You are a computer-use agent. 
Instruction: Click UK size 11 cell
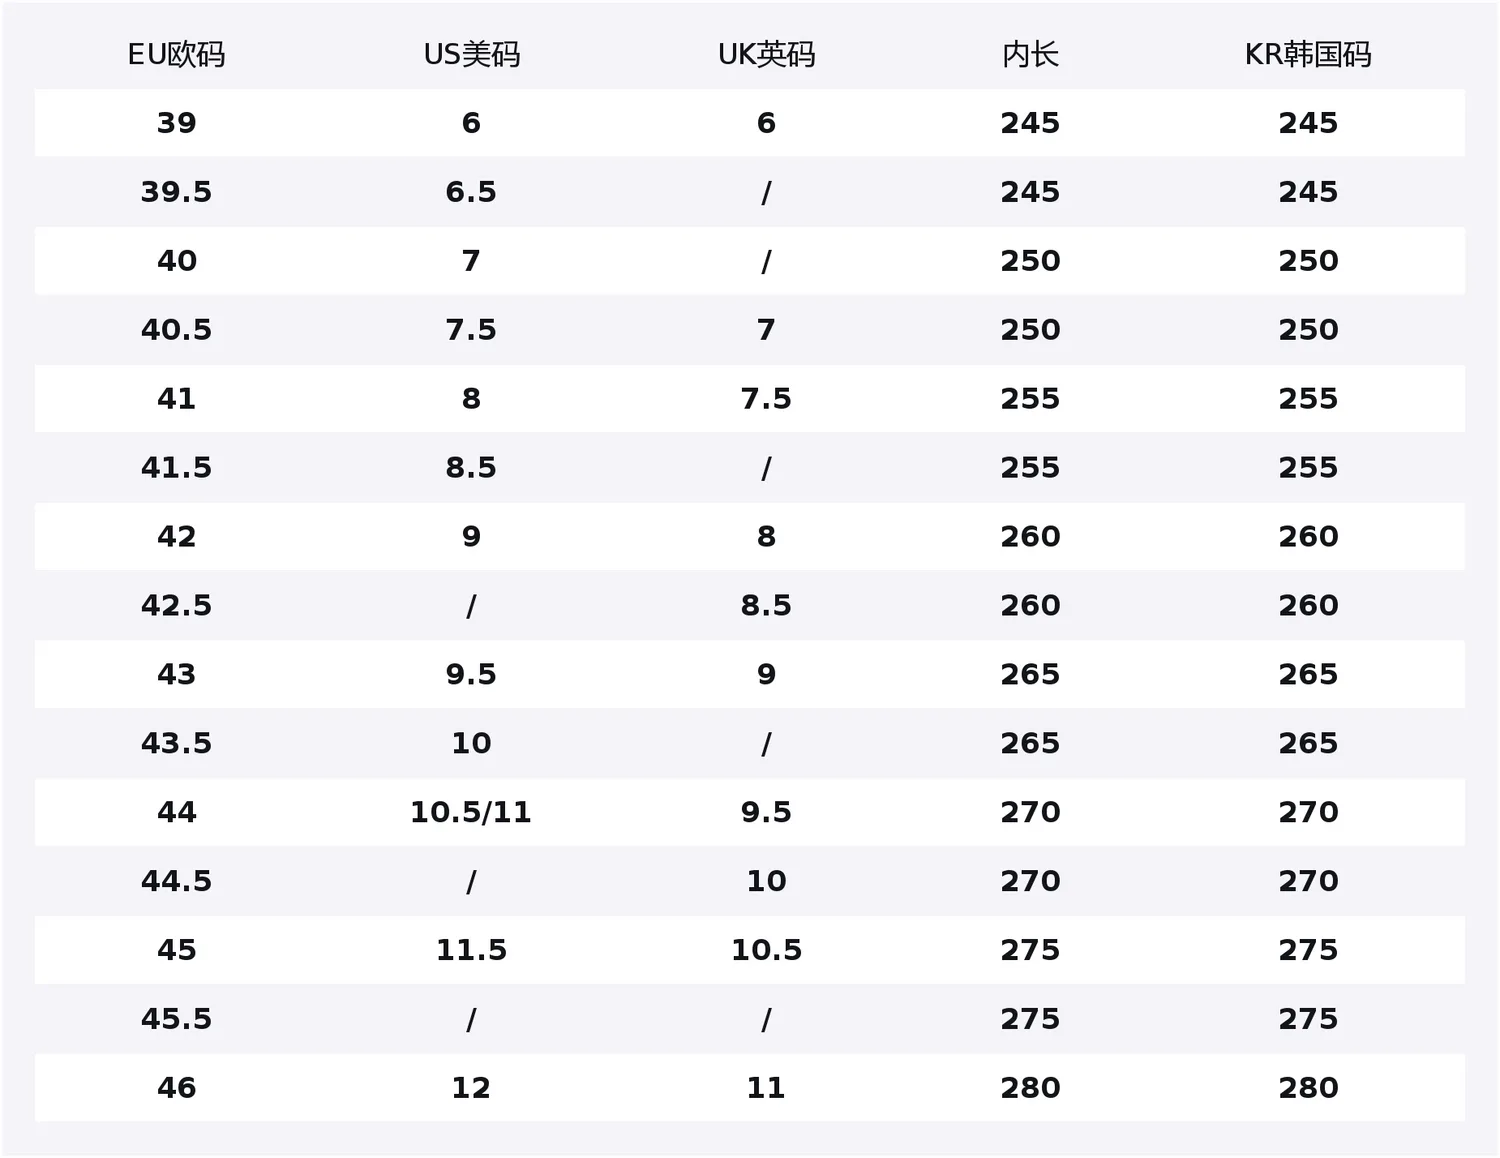pyautogui.click(x=766, y=1088)
